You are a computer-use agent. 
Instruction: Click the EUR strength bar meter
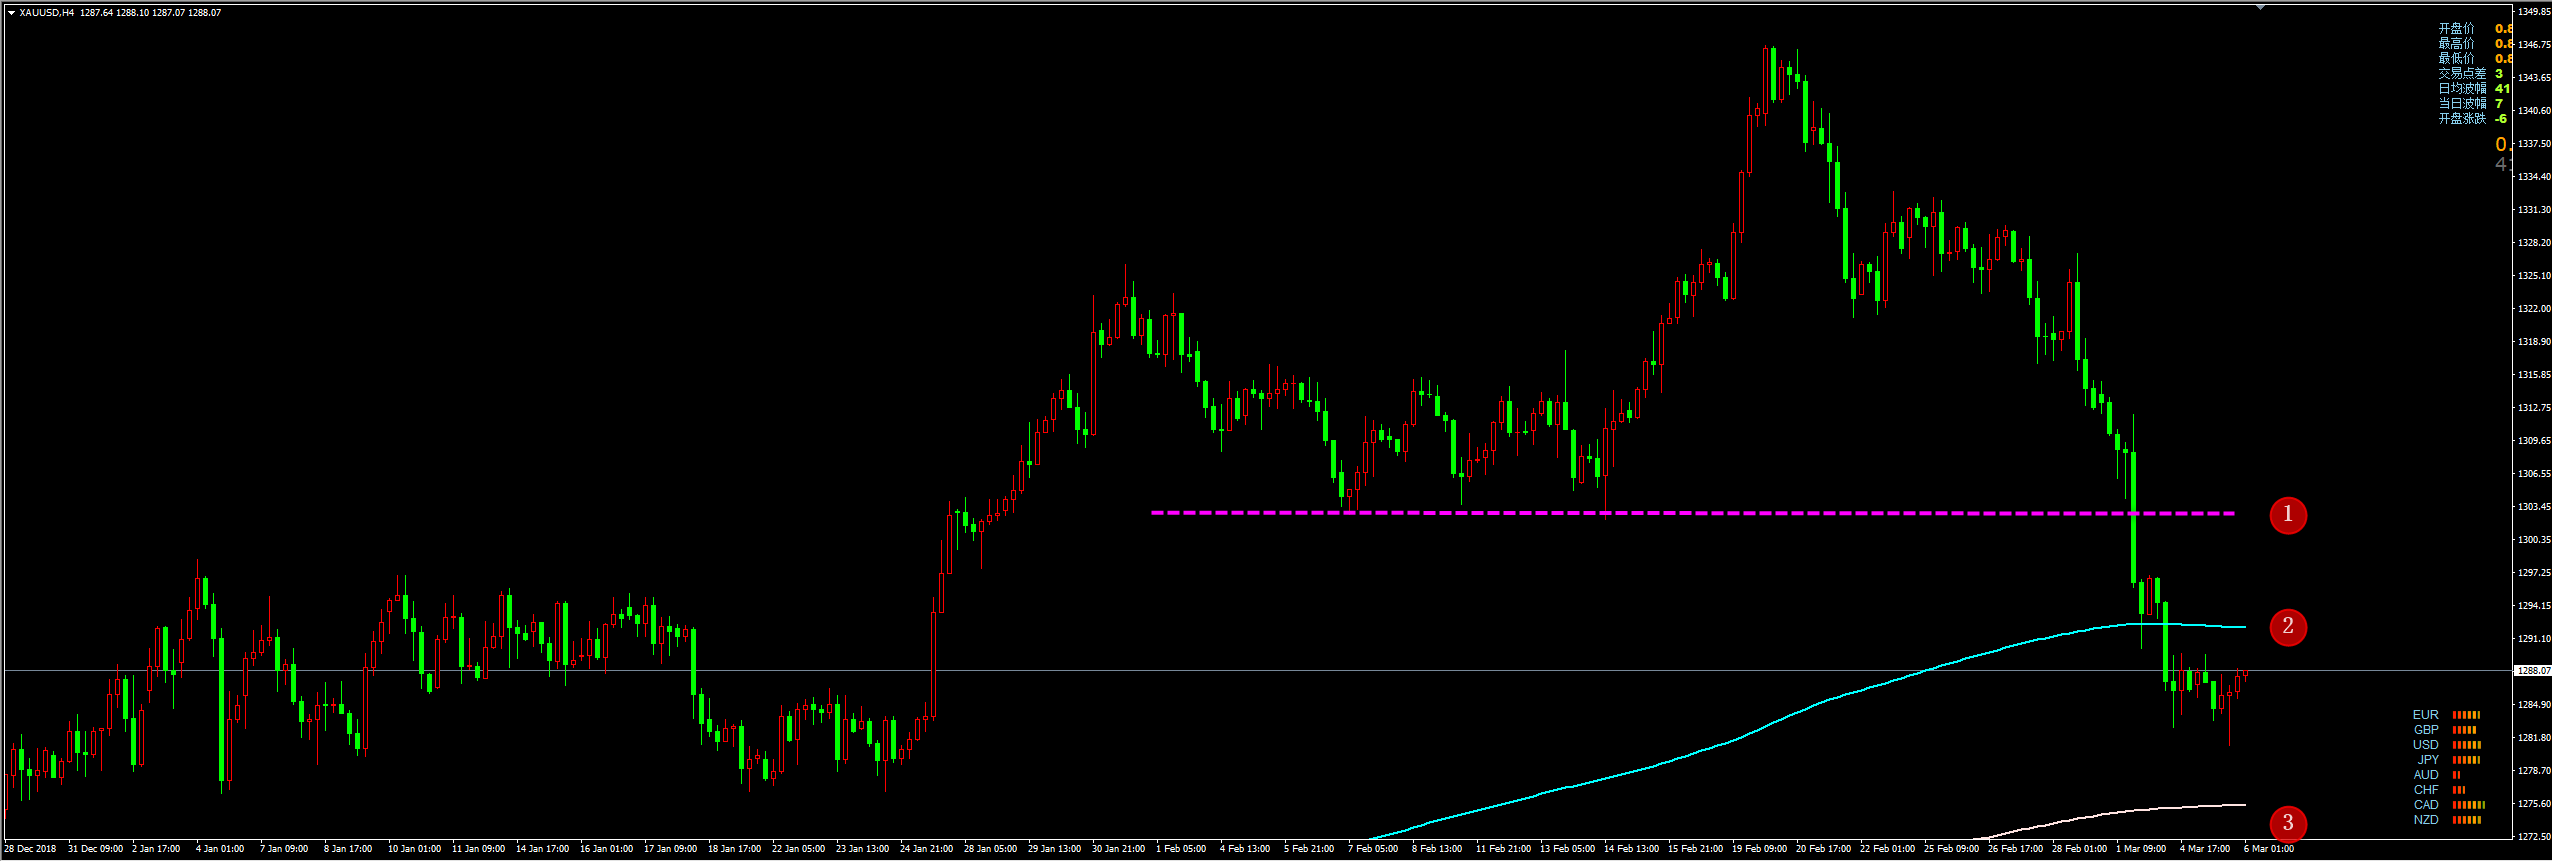(2467, 715)
